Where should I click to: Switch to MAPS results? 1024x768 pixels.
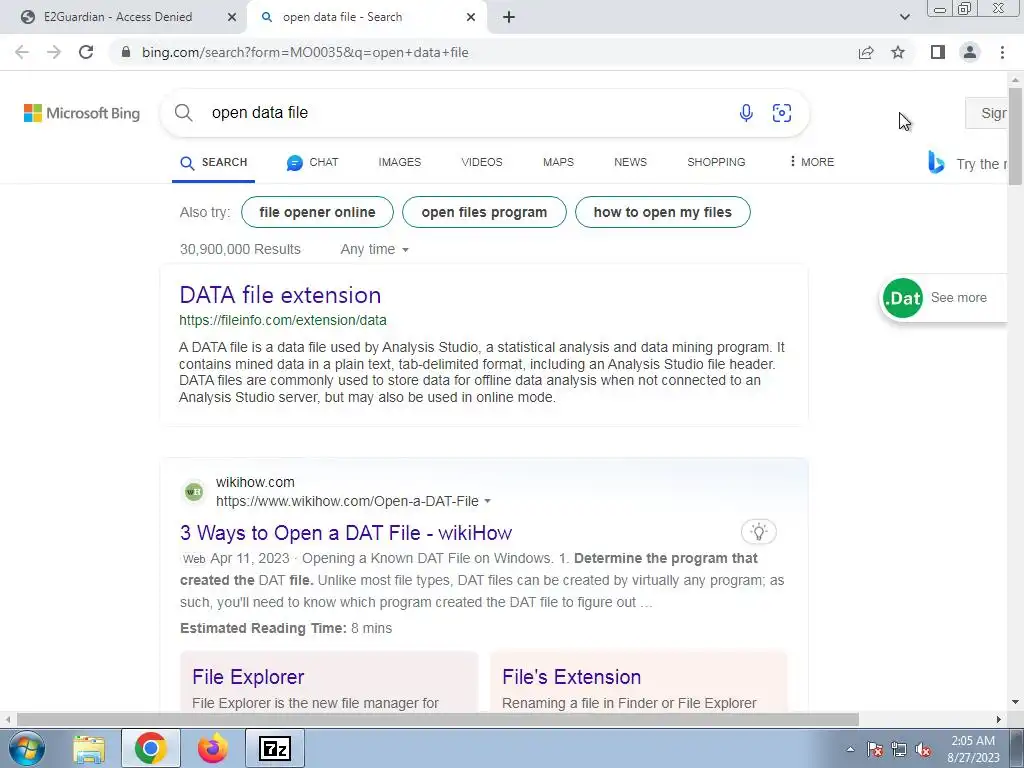point(558,162)
